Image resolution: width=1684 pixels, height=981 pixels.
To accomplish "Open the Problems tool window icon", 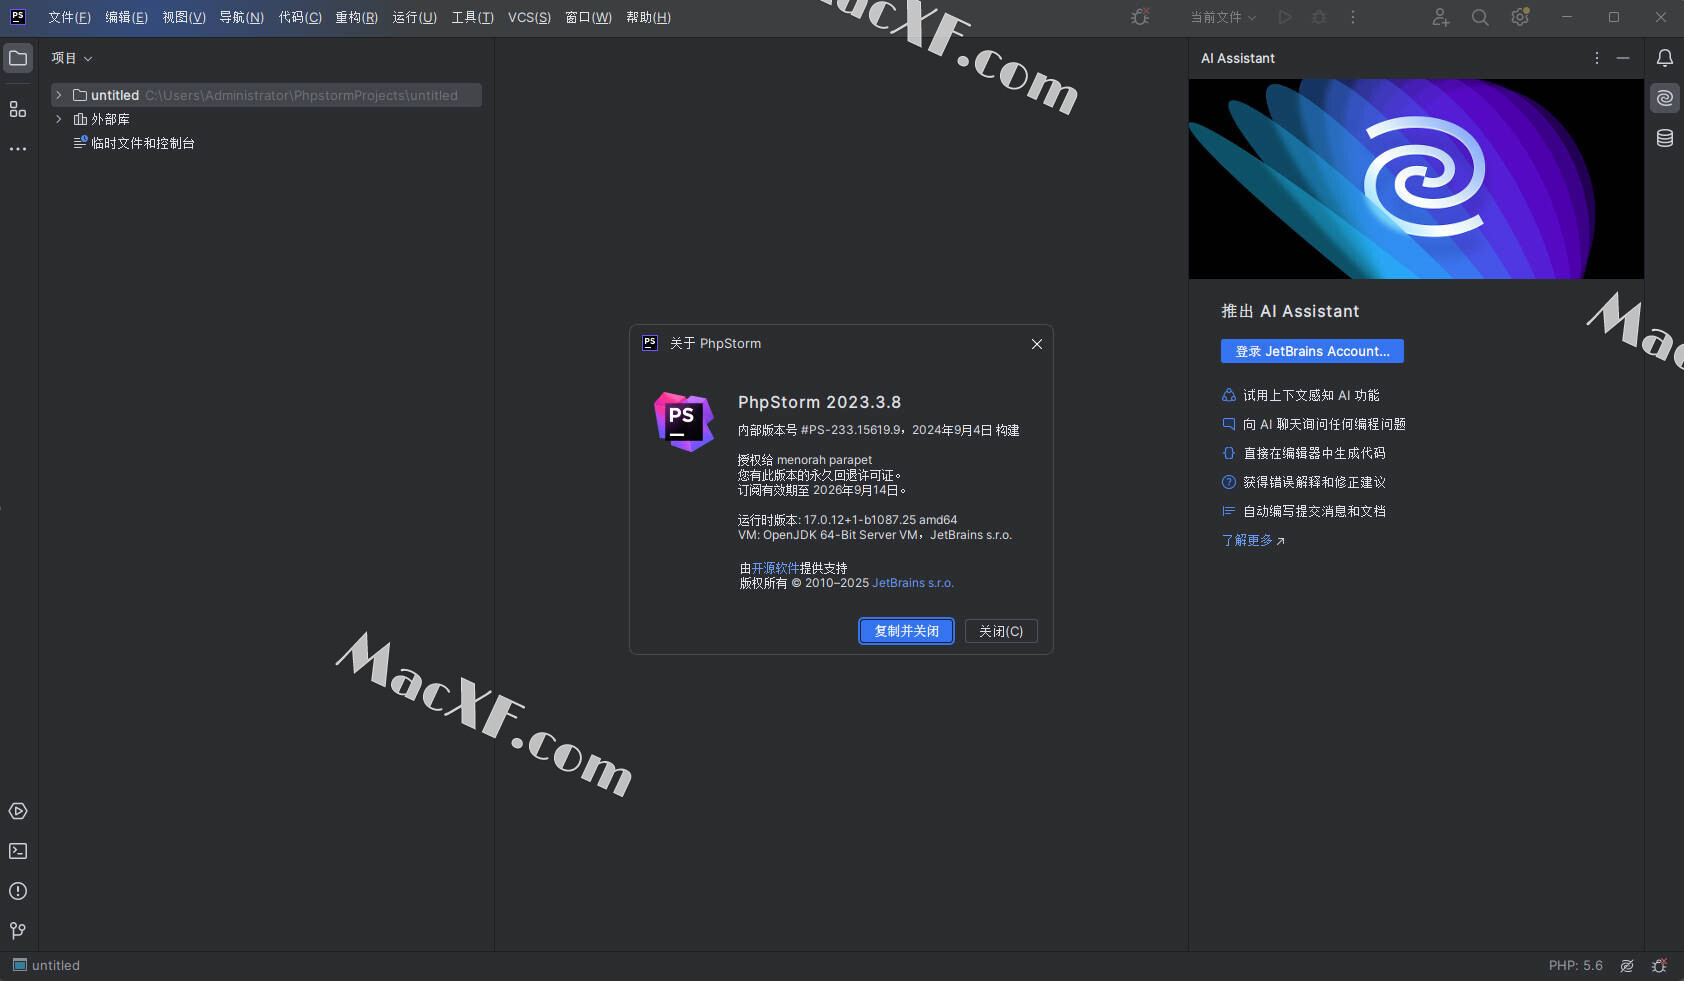I will (x=18, y=891).
